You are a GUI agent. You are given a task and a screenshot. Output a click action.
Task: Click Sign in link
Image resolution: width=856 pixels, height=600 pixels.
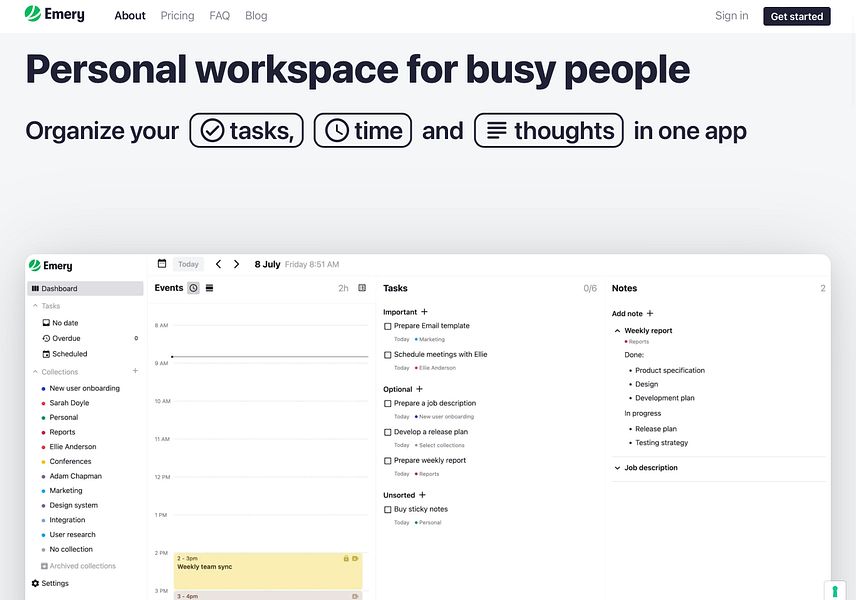click(x=732, y=16)
